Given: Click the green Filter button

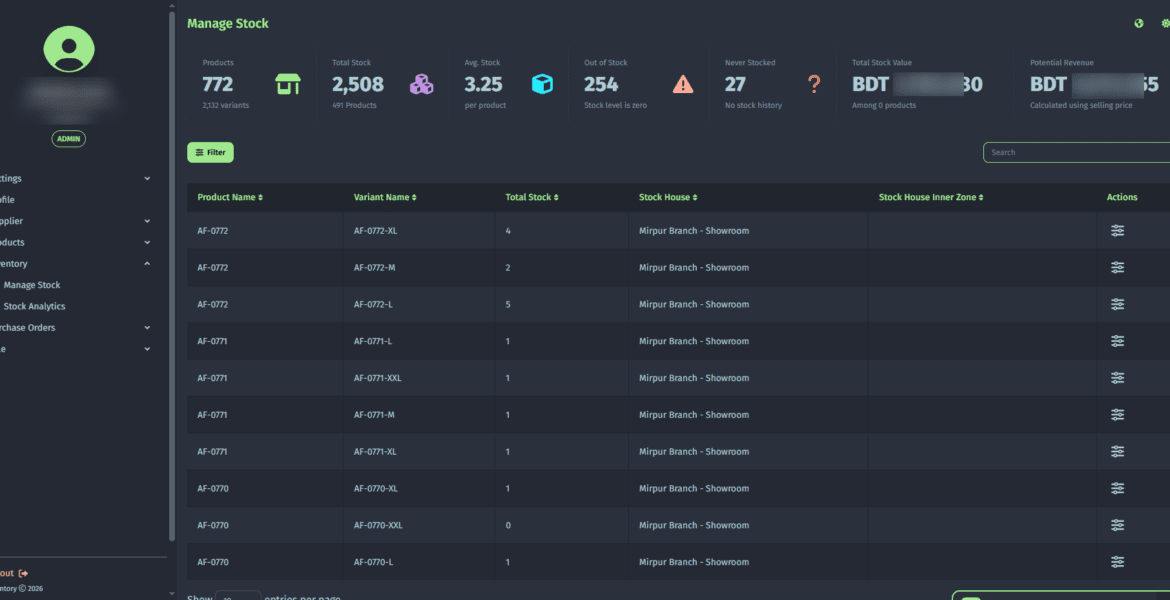Looking at the screenshot, I should (x=210, y=152).
